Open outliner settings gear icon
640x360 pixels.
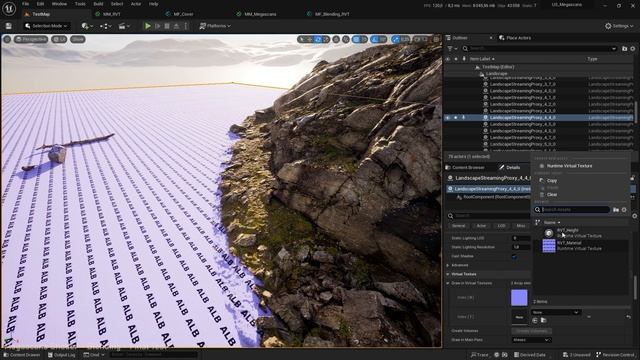point(633,49)
